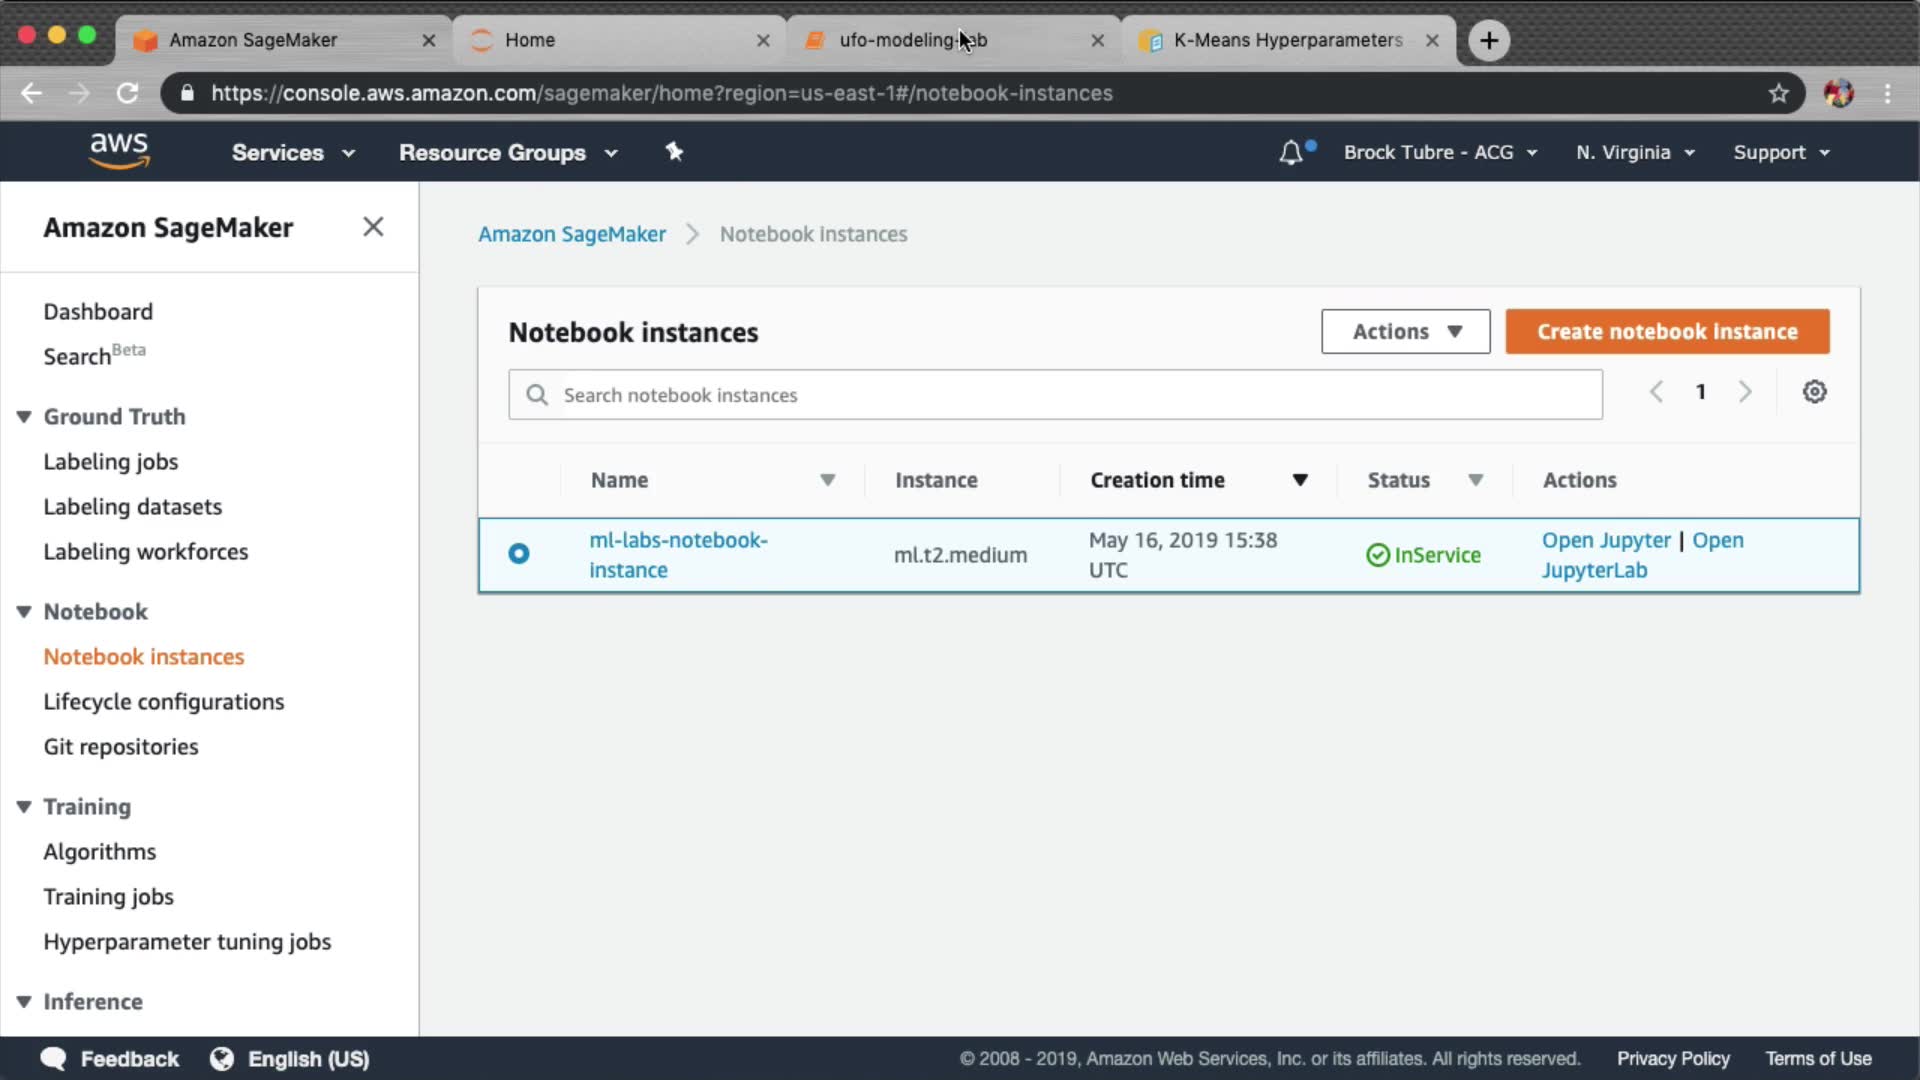Viewport: 1920px width, 1080px height.
Task: Bookmark page with the star icon
Action: click(x=1778, y=93)
